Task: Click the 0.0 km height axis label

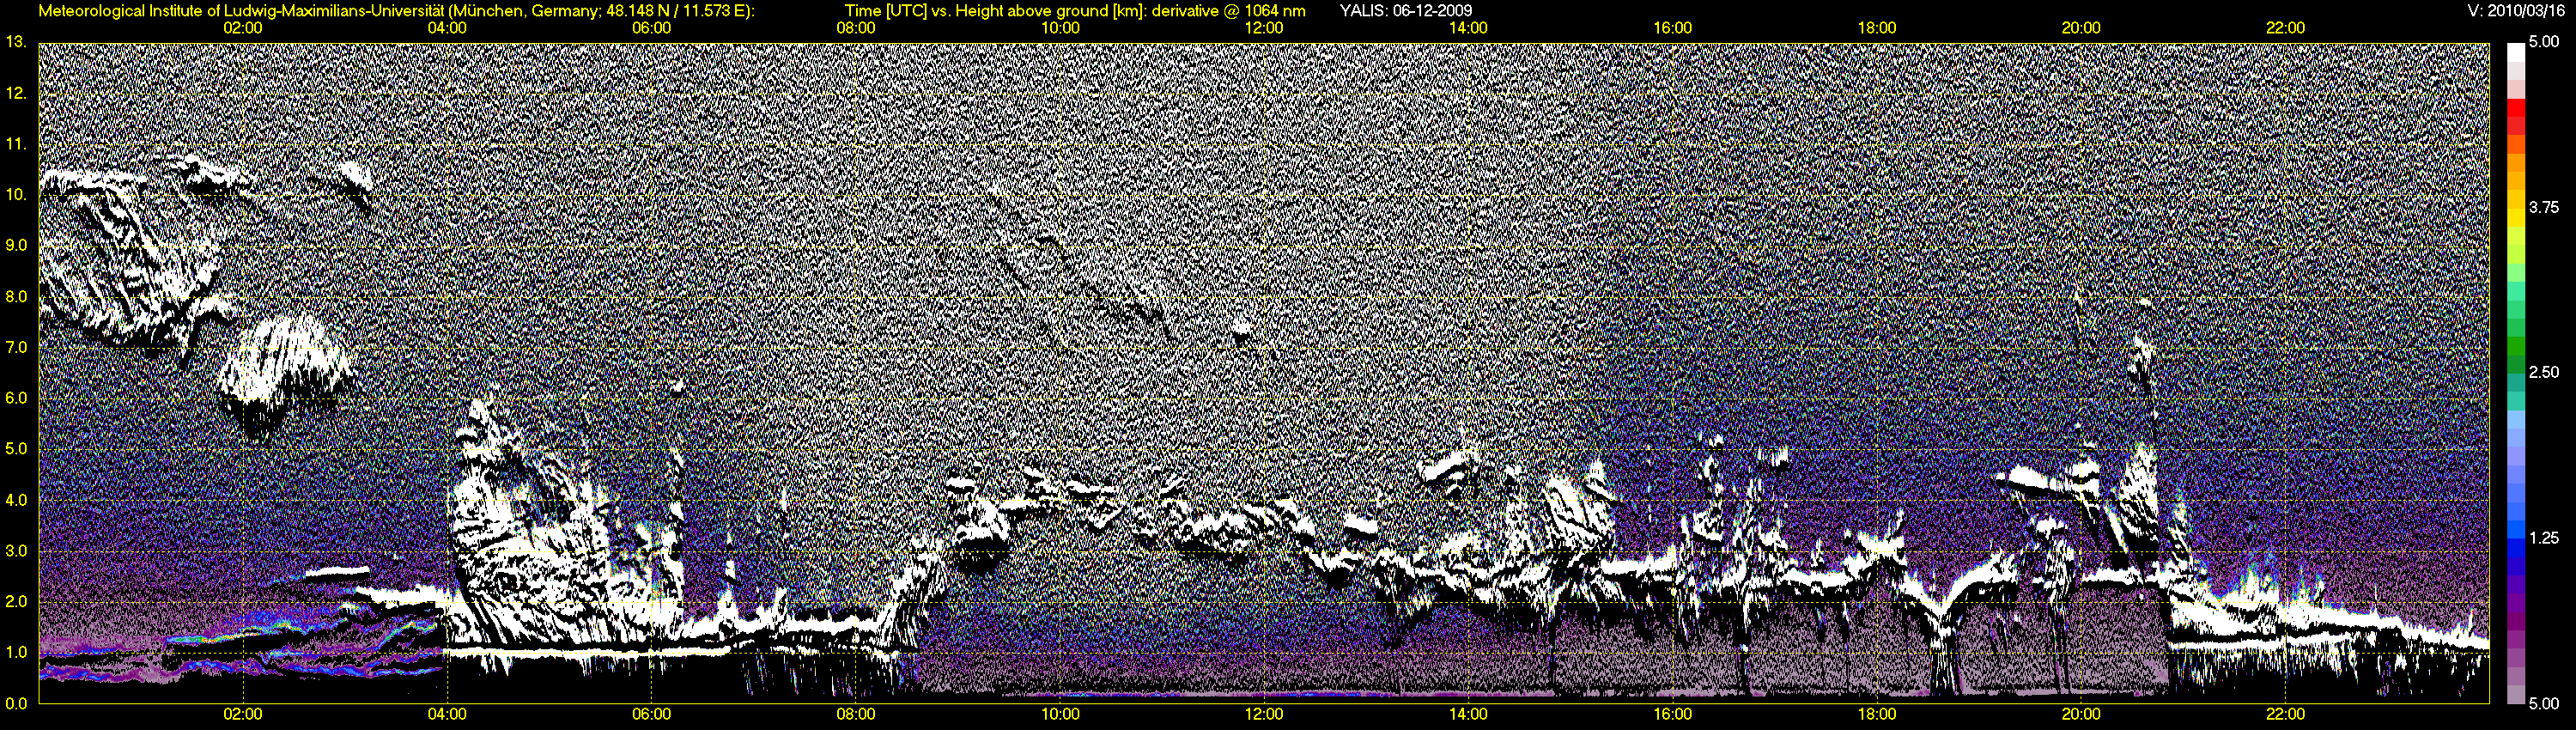Action: (16, 703)
